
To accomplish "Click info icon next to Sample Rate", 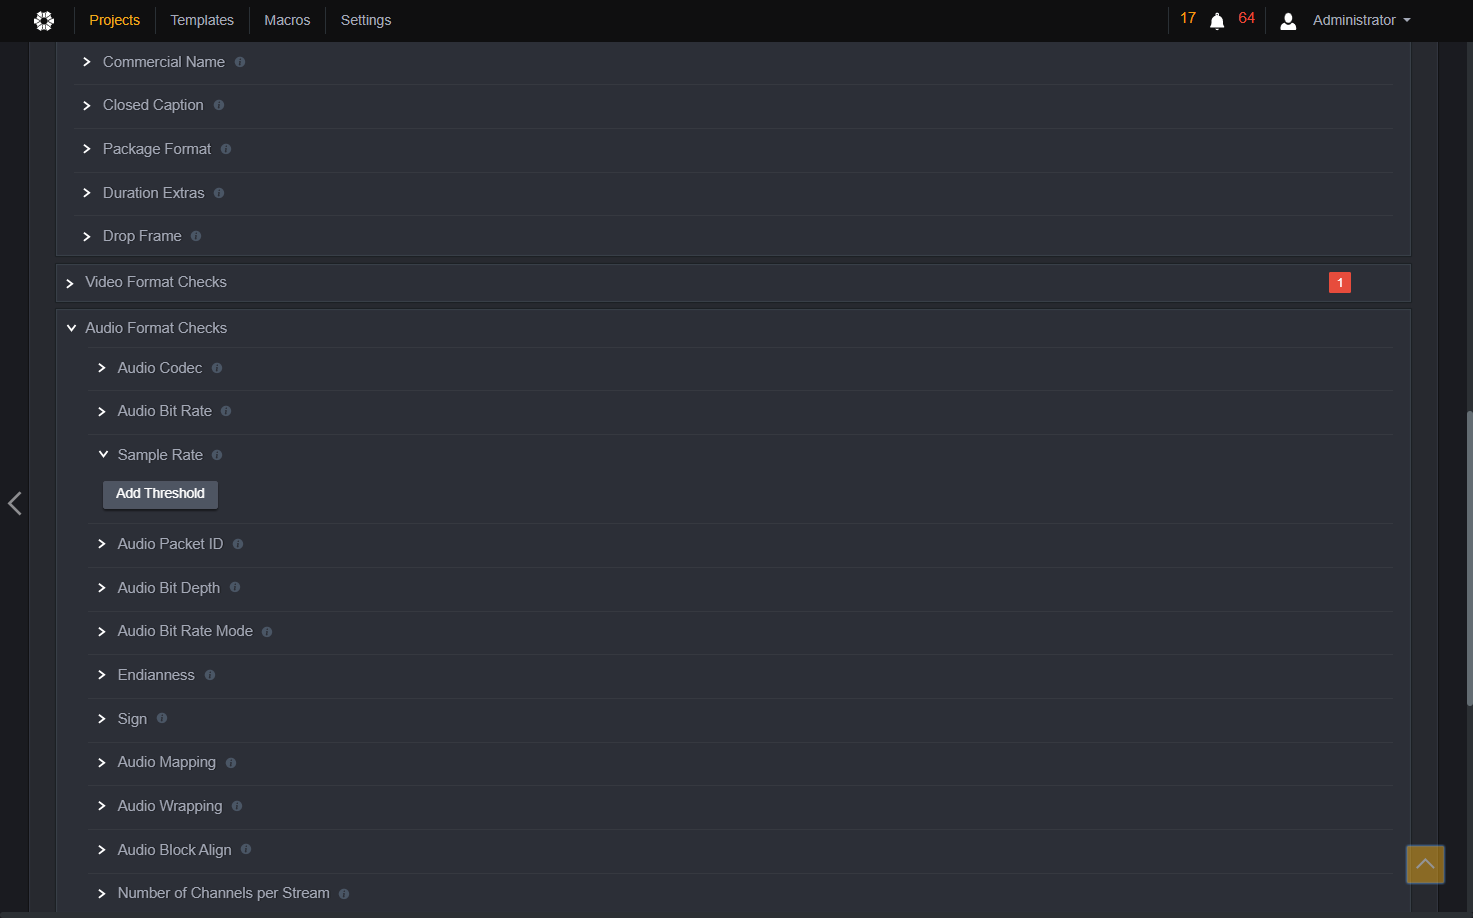I will pos(217,455).
